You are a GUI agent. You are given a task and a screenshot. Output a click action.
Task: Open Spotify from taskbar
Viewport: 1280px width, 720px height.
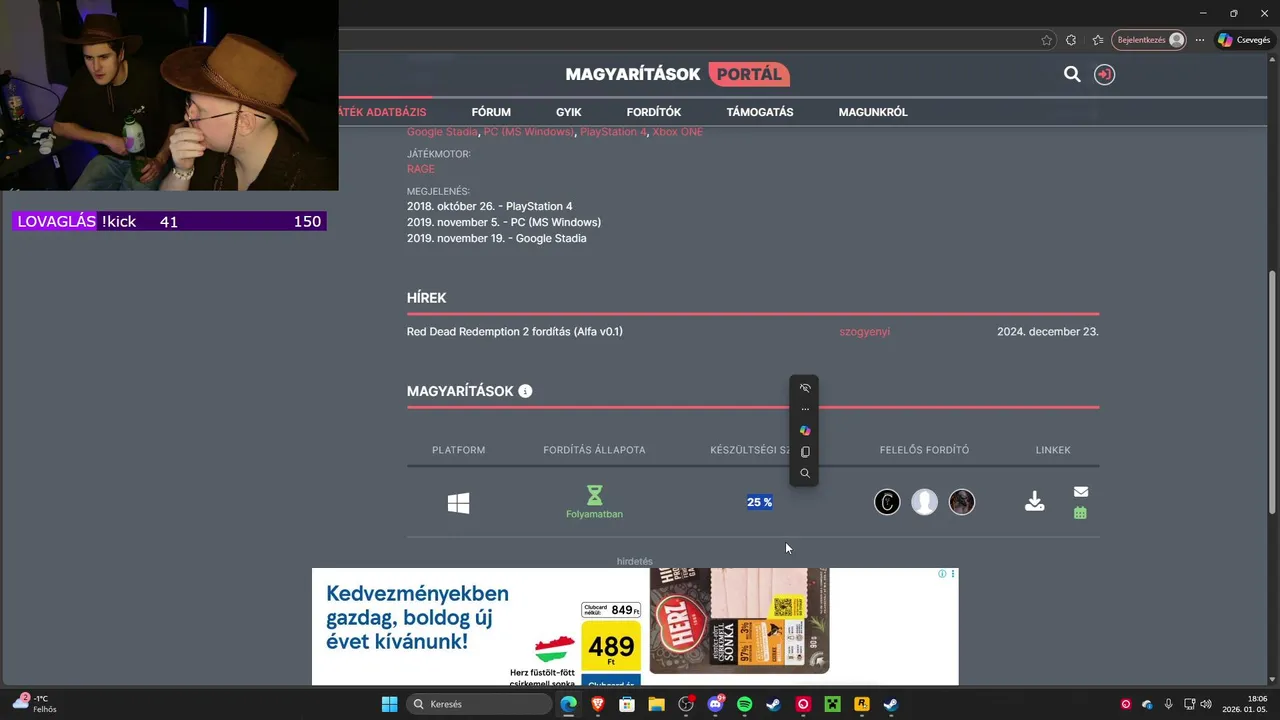pyautogui.click(x=744, y=704)
